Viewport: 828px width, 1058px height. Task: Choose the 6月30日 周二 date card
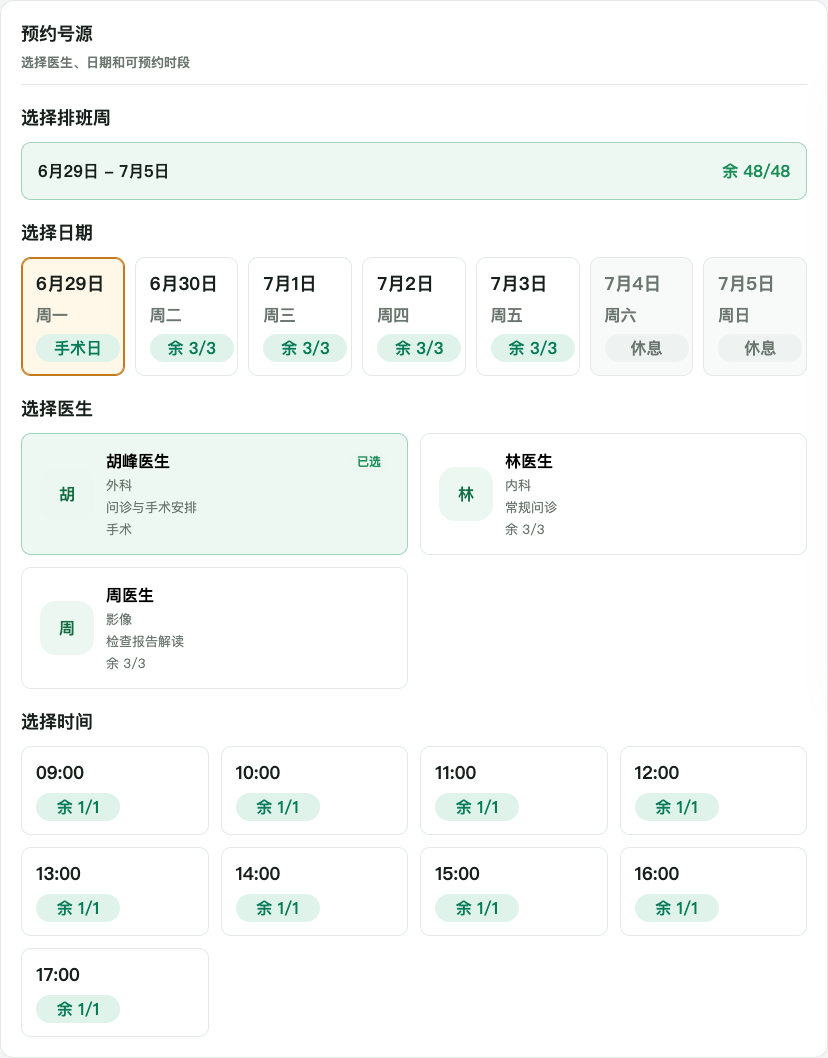point(186,316)
